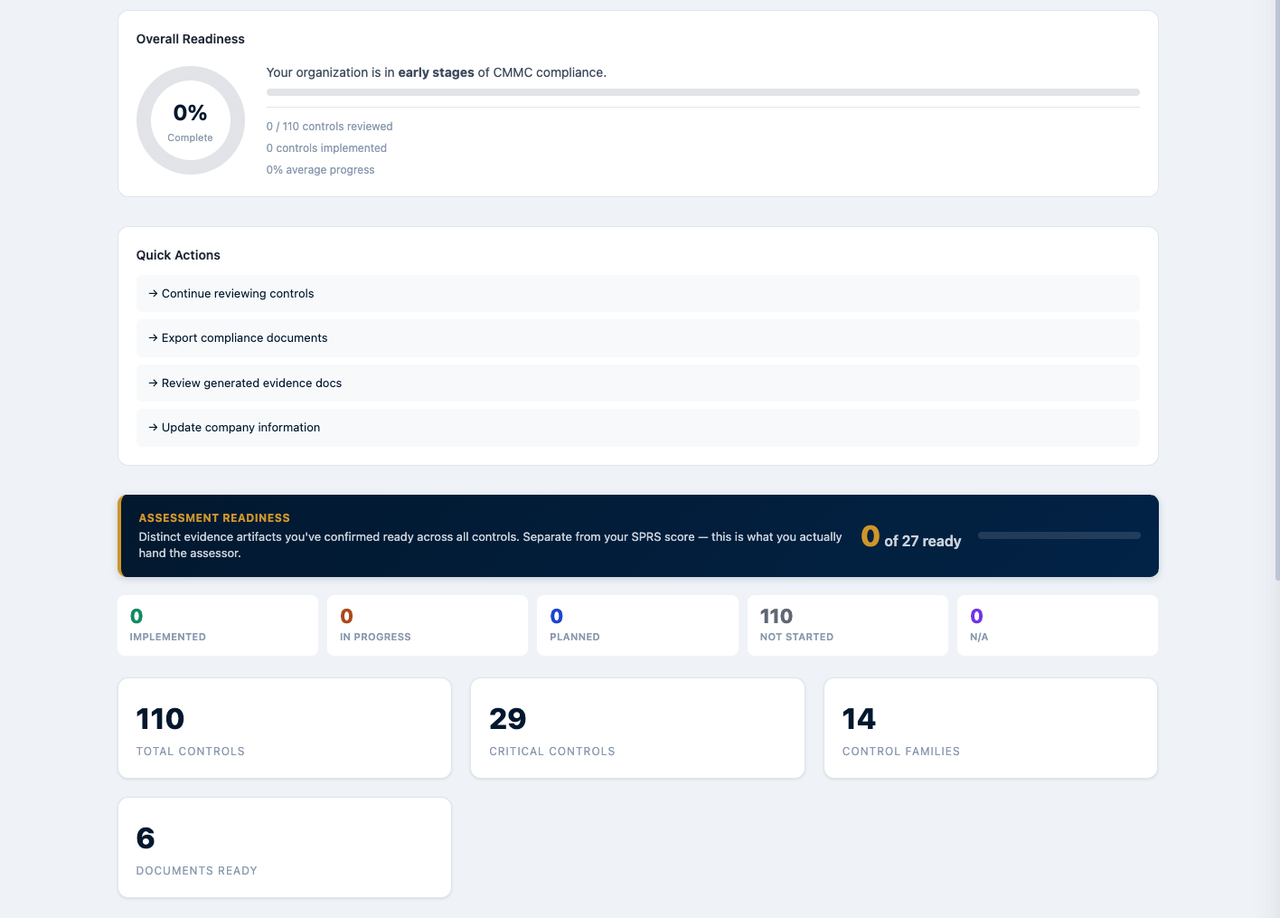Viewport: 1280px width, 918px height.
Task: Click the early stages compliance message
Action: [437, 73]
